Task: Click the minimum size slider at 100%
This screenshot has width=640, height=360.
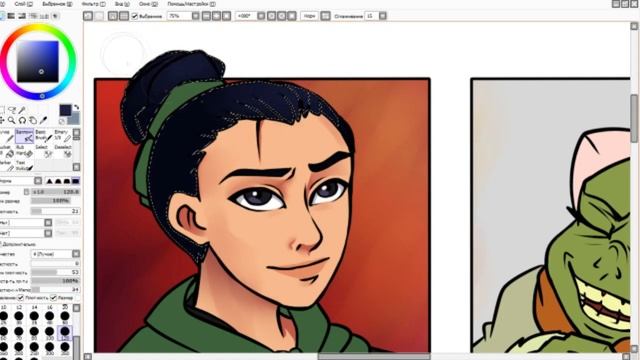Action: 51,201
